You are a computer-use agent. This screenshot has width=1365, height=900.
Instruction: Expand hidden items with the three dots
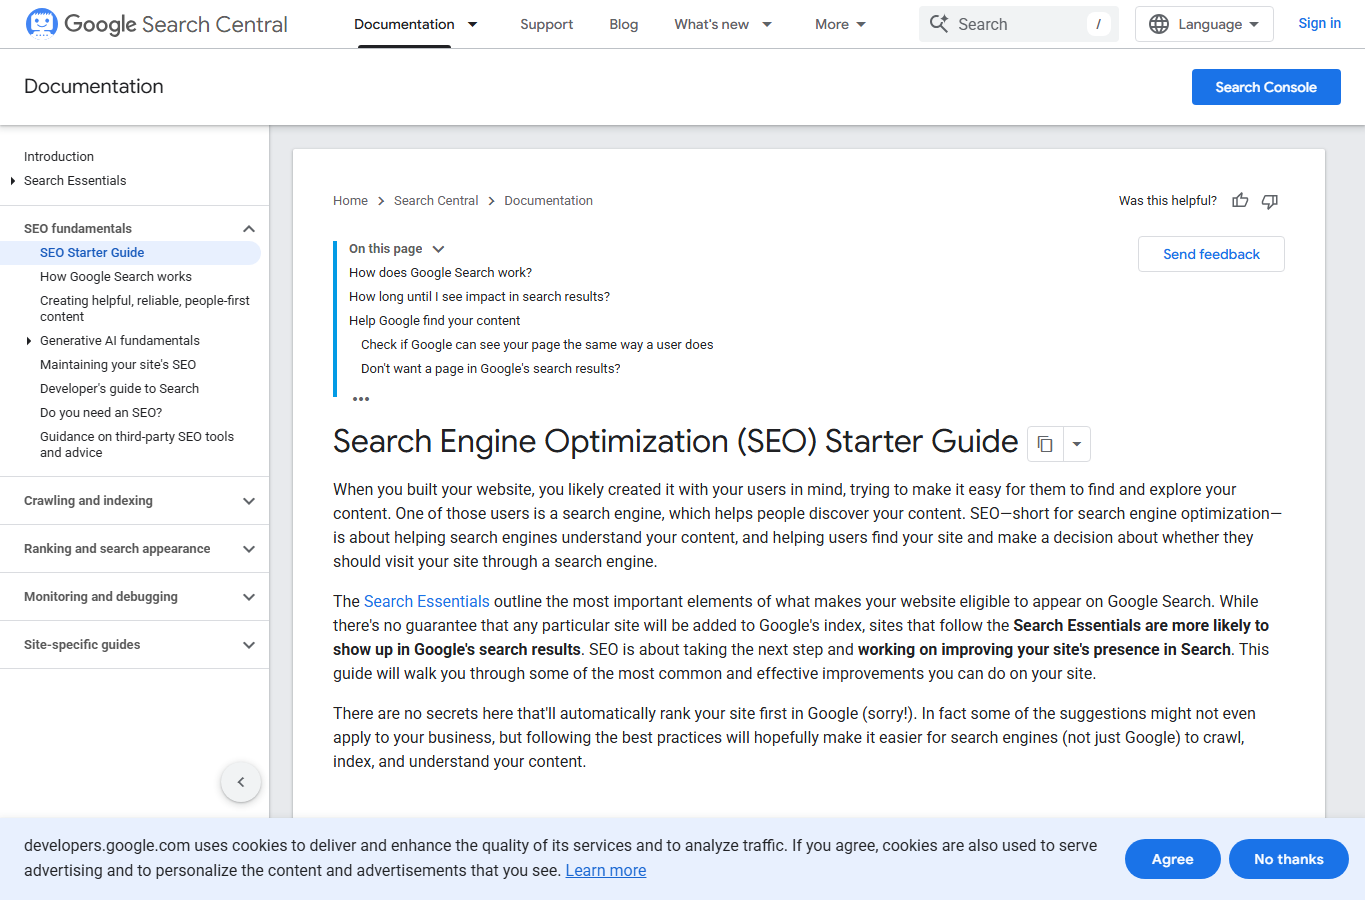coord(361,399)
